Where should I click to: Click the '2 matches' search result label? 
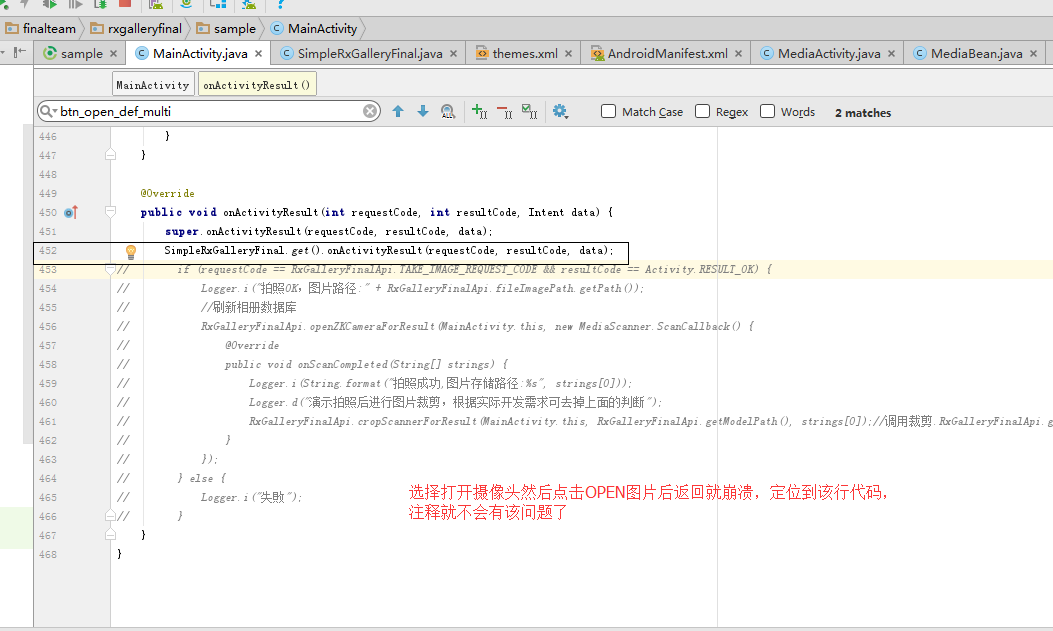click(863, 113)
